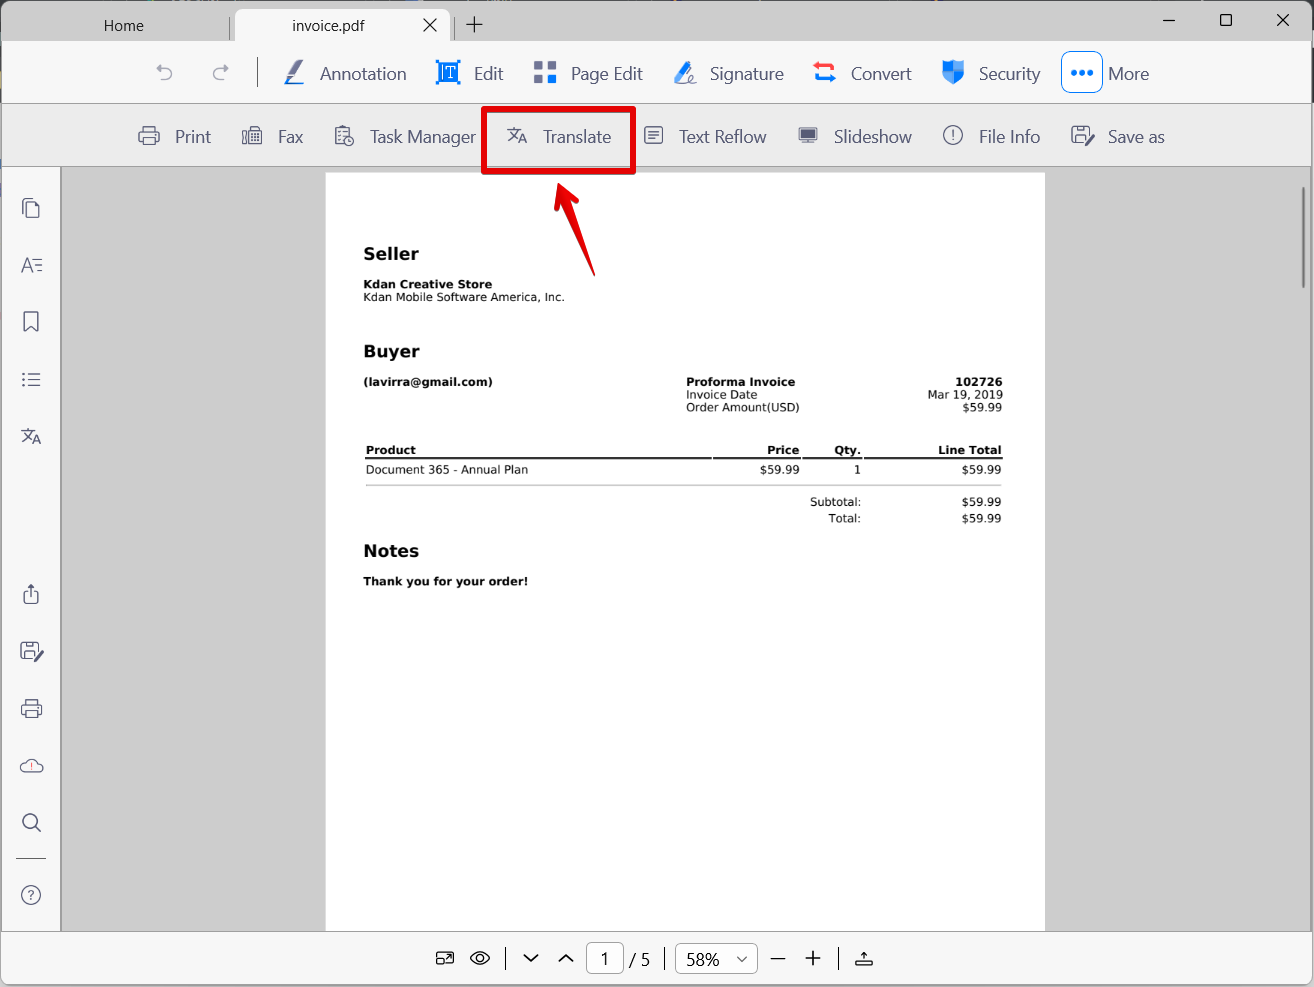Click the page number input field

pos(605,958)
